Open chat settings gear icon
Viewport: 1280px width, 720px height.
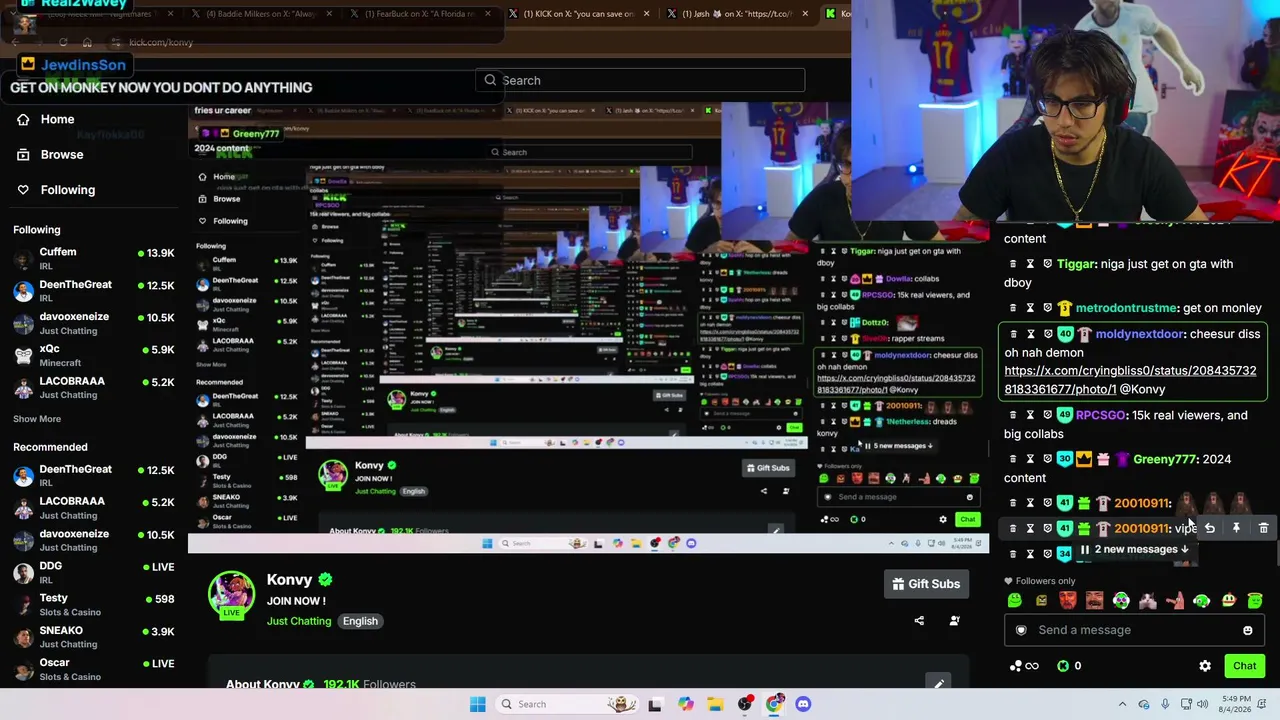click(x=1205, y=666)
